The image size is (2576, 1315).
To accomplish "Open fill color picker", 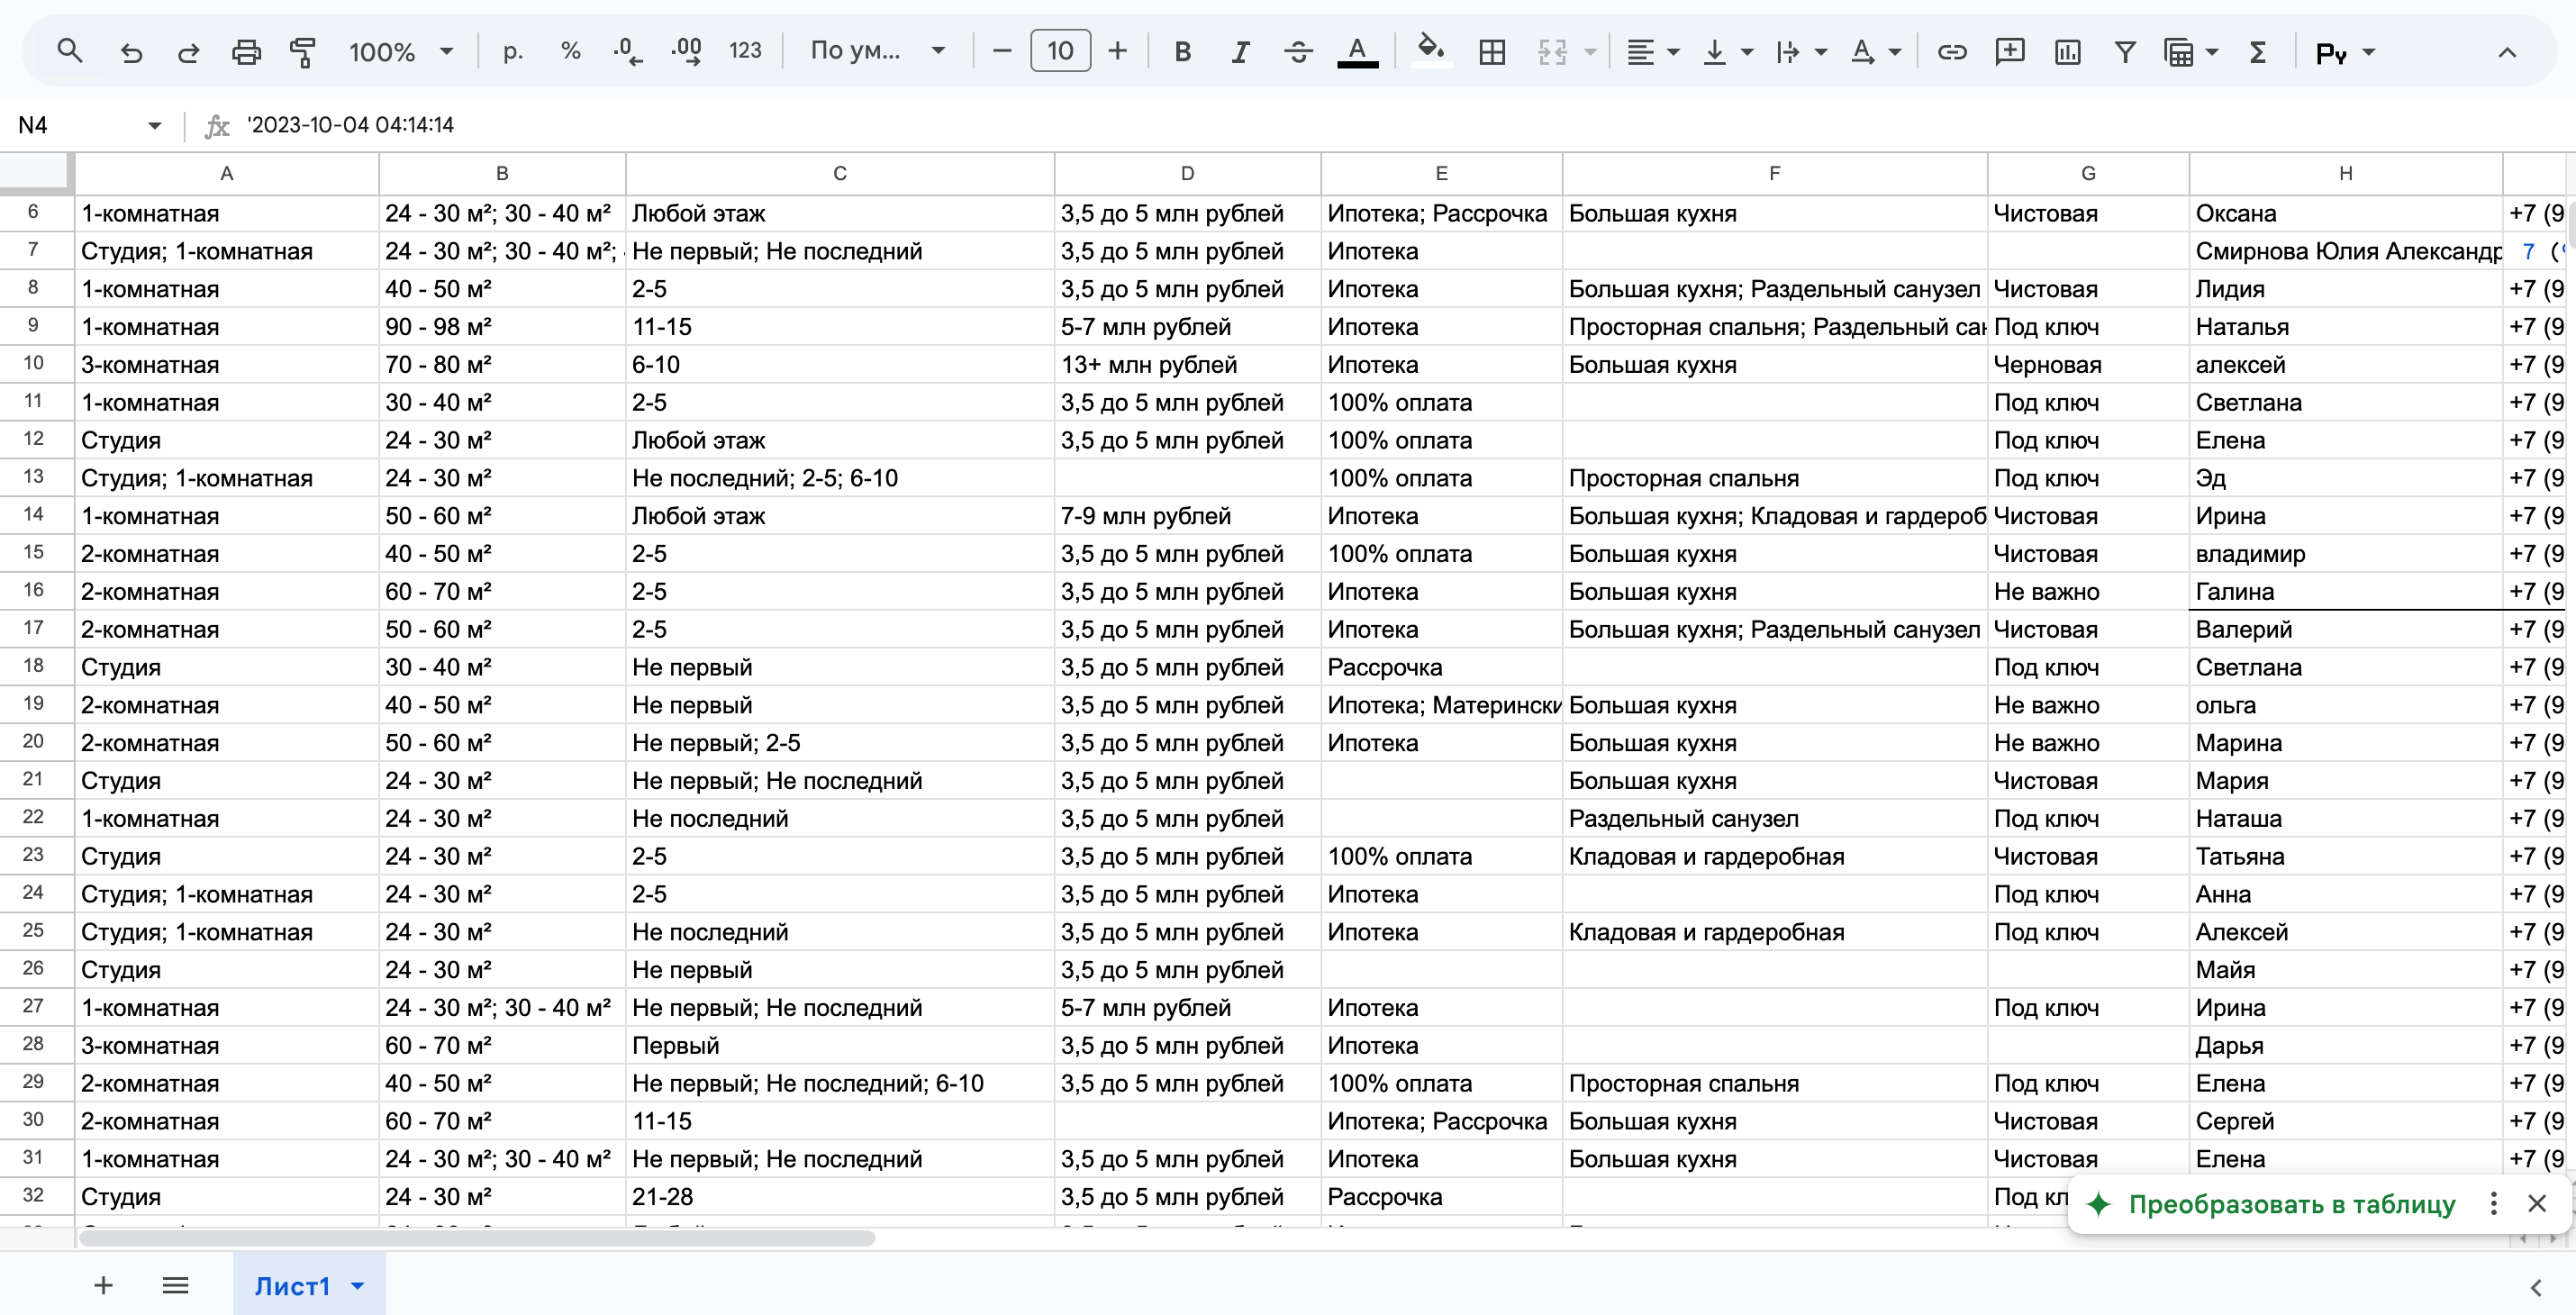I will 1431,51.
